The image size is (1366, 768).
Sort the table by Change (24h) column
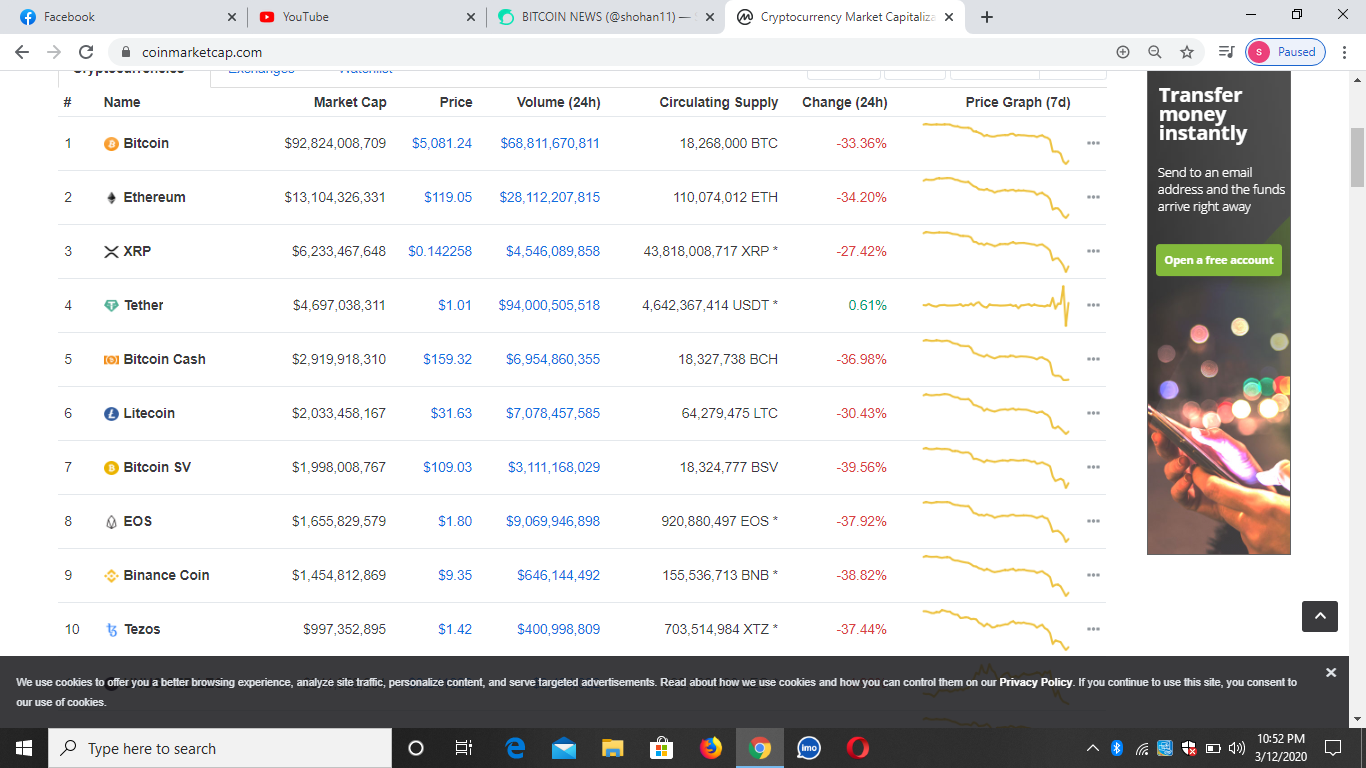[844, 102]
